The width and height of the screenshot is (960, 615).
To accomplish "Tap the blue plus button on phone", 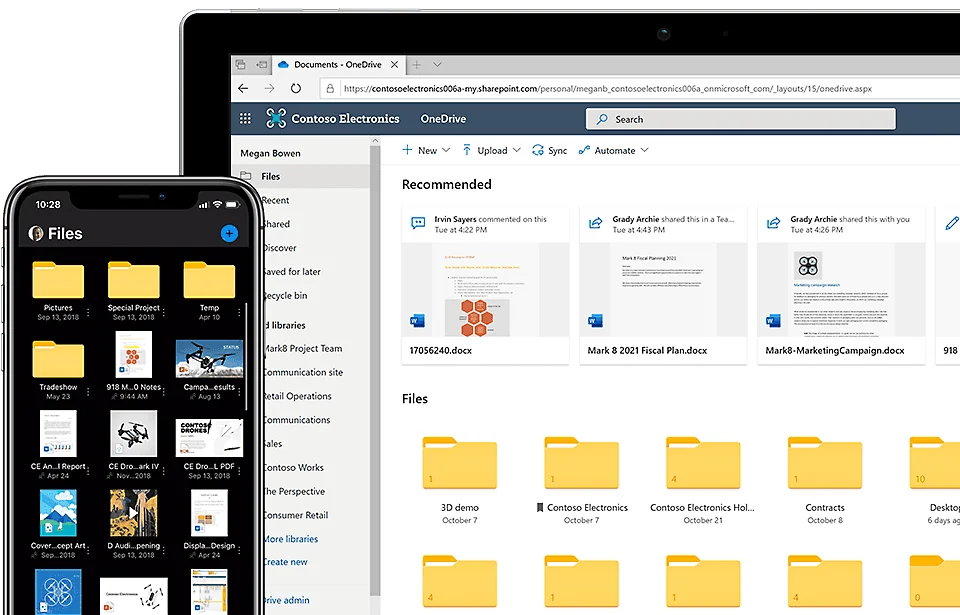I will click(x=229, y=233).
